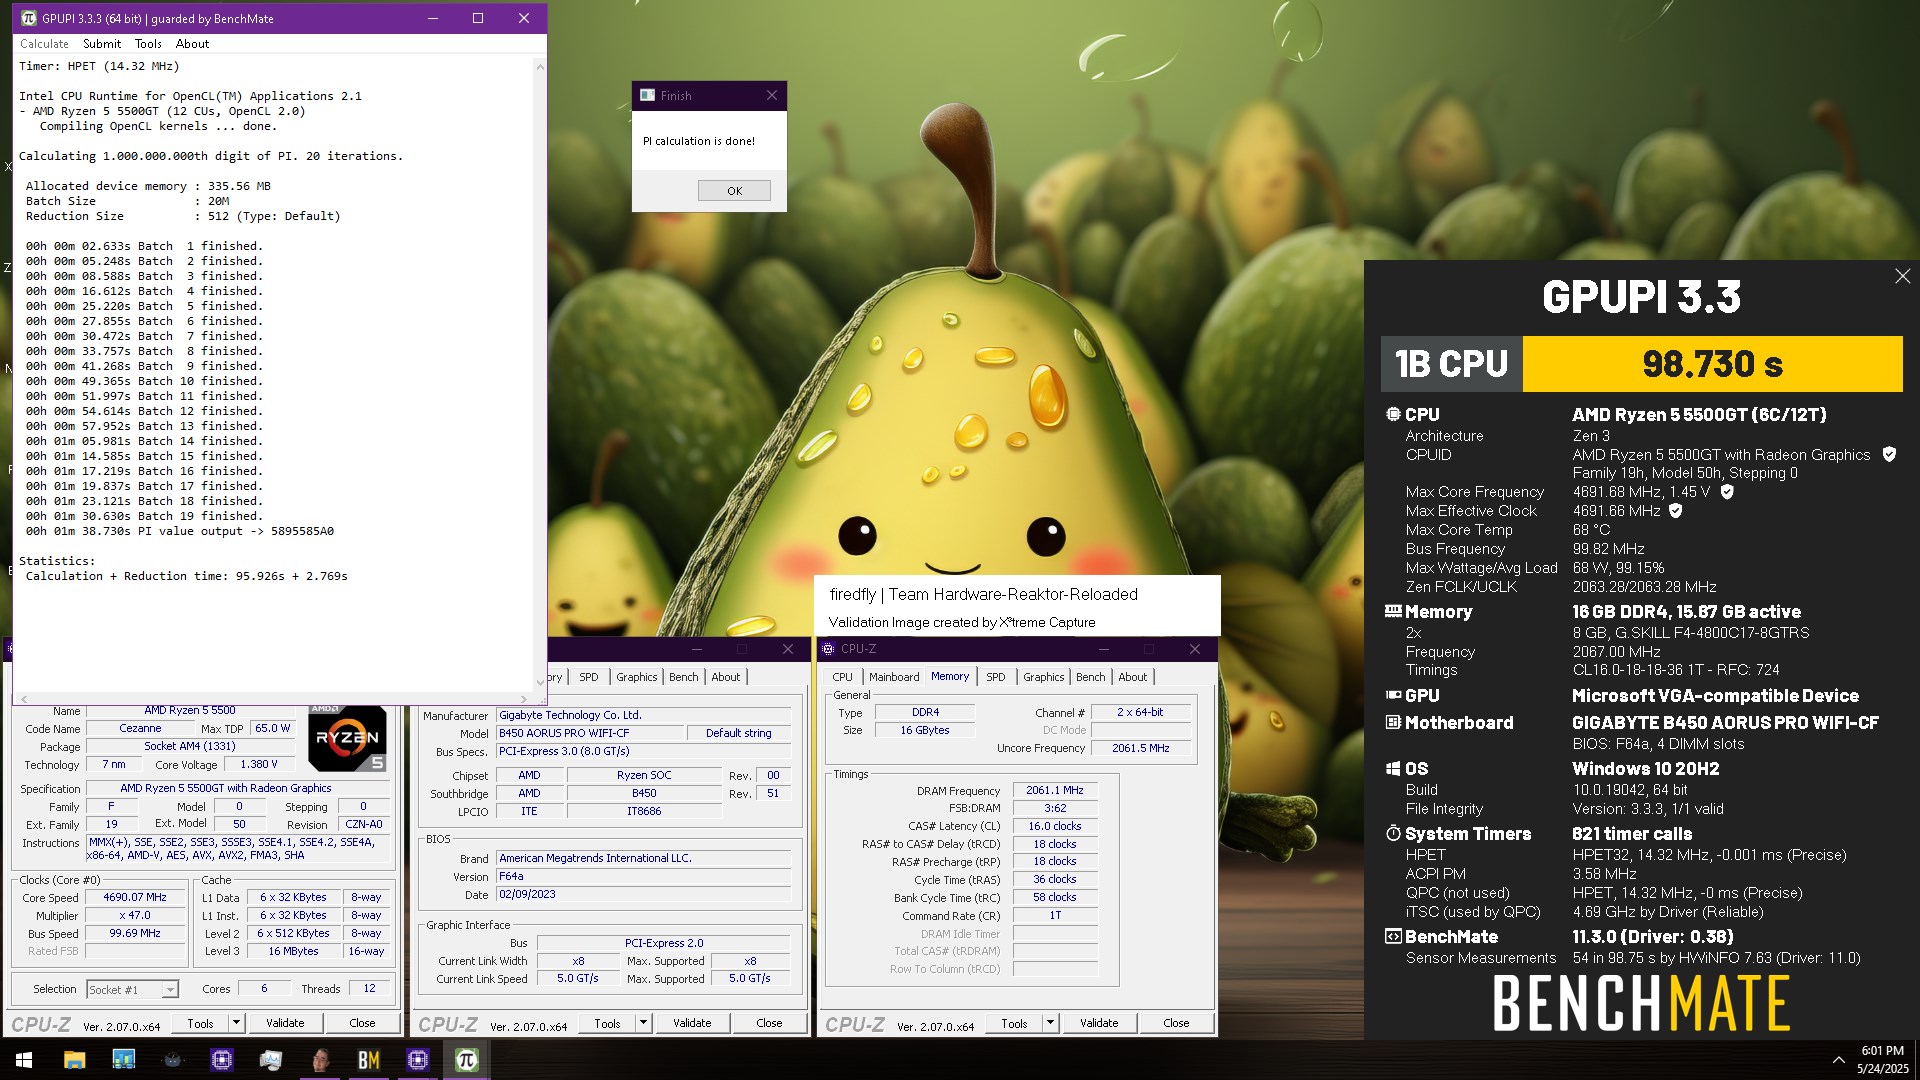Image resolution: width=1920 pixels, height=1080 pixels.
Task: Click the Memory module icon in BenchMate panel
Action: coord(1393,611)
